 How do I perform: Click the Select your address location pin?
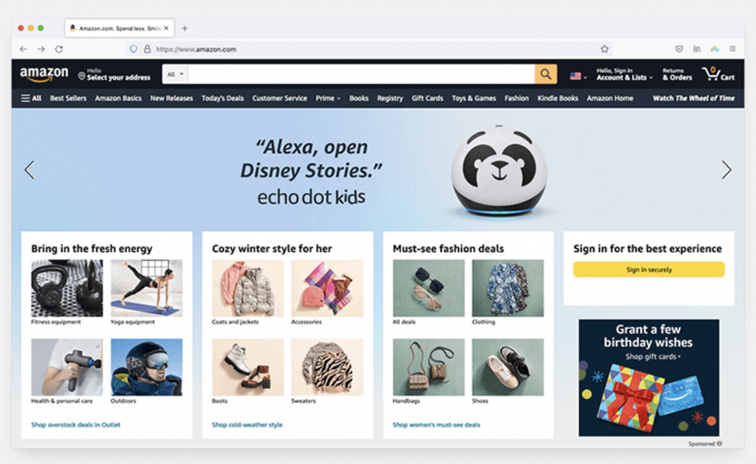(x=81, y=76)
